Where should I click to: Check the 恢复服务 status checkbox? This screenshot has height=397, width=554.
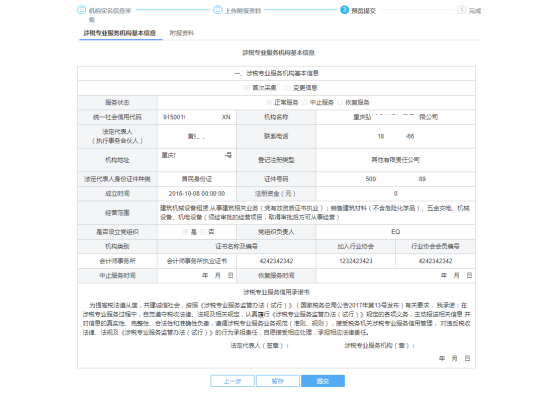coord(340,102)
